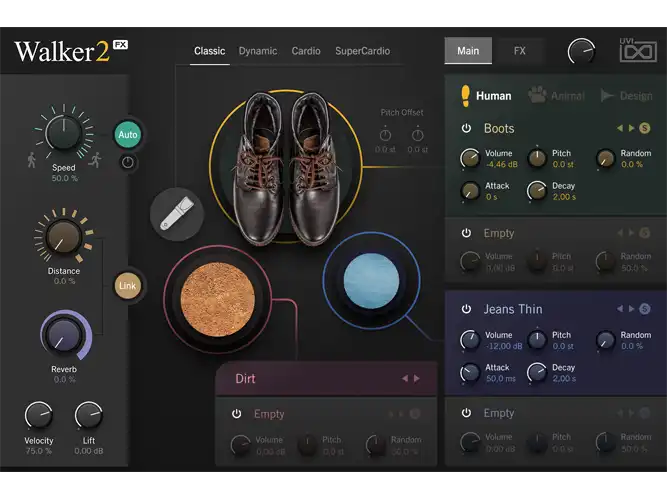Click the Velocity knob
The image size is (667, 500).
pos(38,415)
